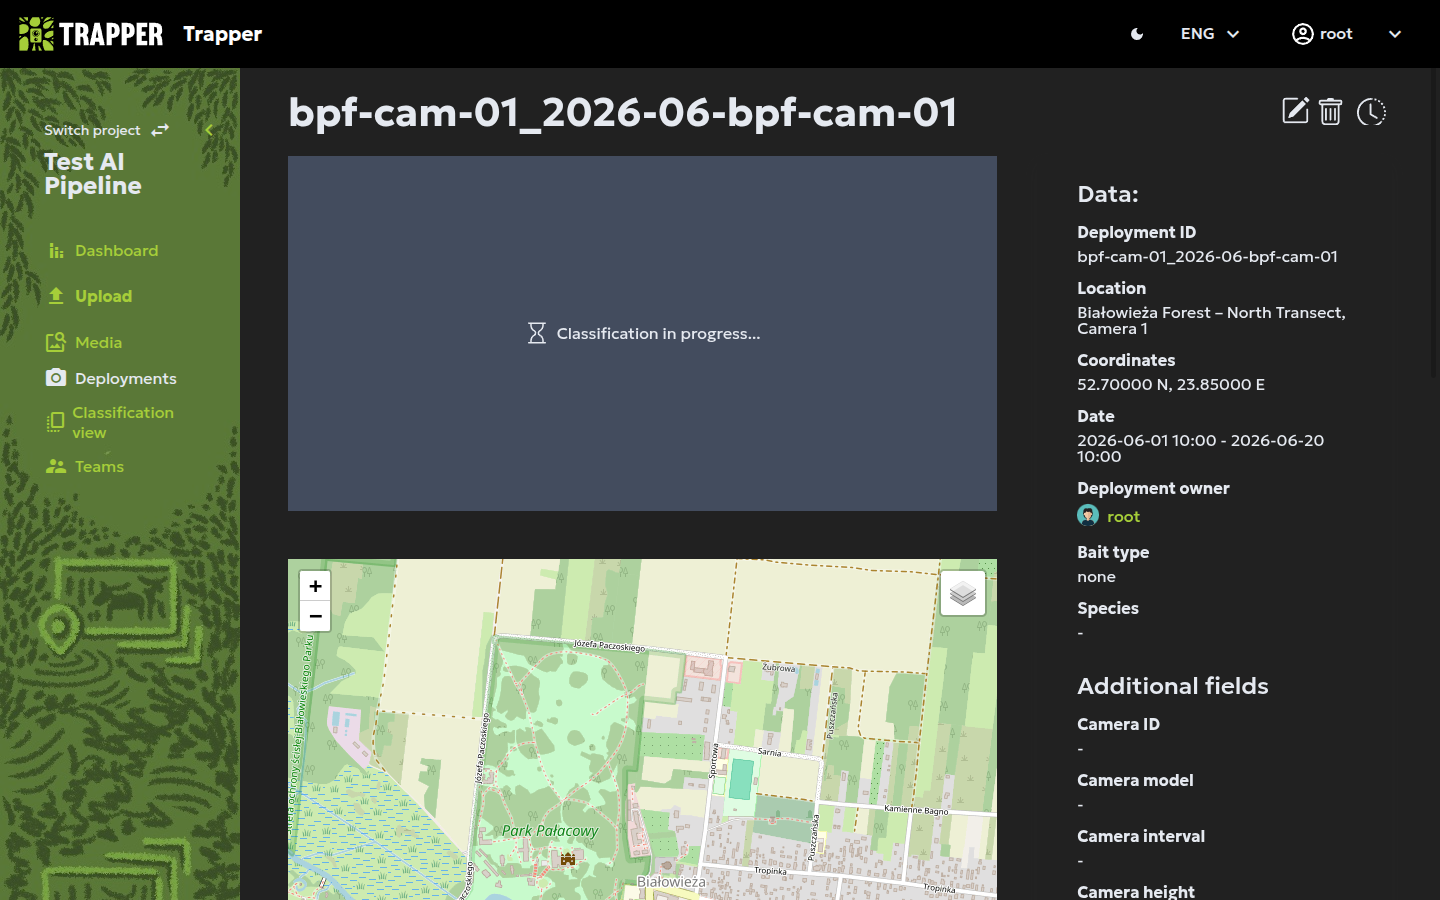Image resolution: width=1440 pixels, height=900 pixels.
Task: Click the Switch project arrows icon
Action: coord(160,130)
